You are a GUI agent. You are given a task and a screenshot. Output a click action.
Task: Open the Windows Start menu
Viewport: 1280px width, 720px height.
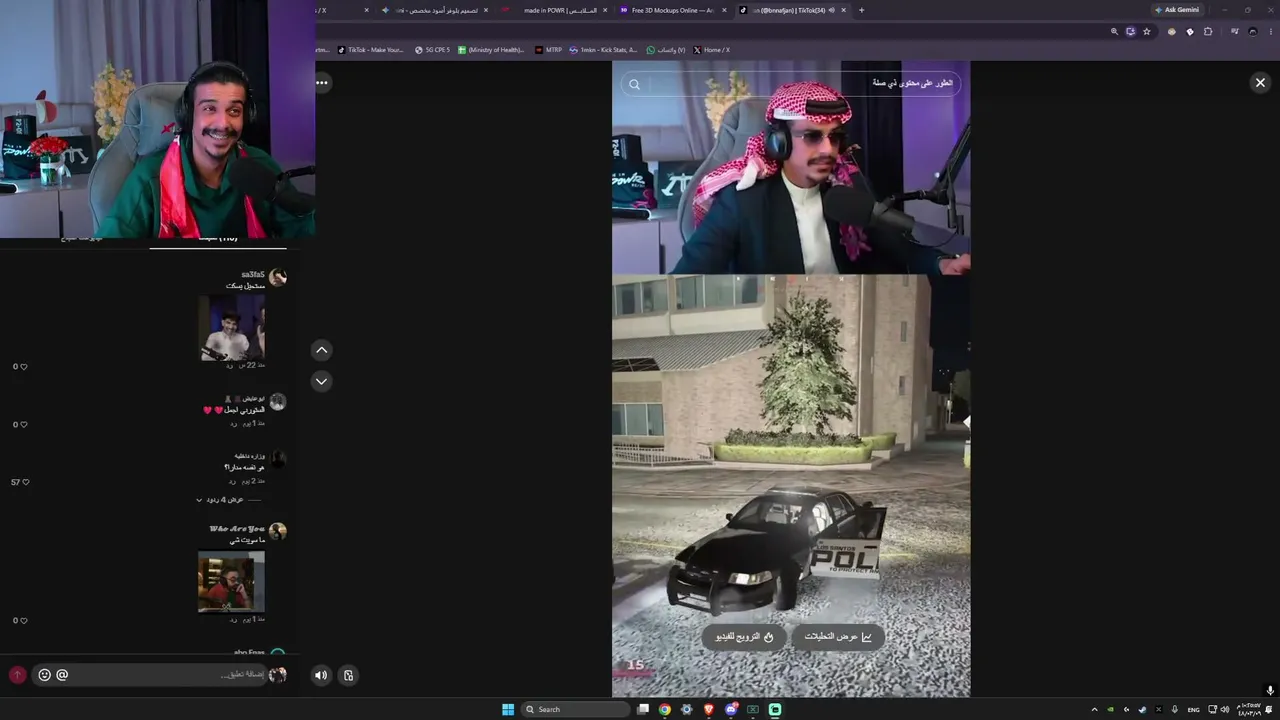[508, 709]
